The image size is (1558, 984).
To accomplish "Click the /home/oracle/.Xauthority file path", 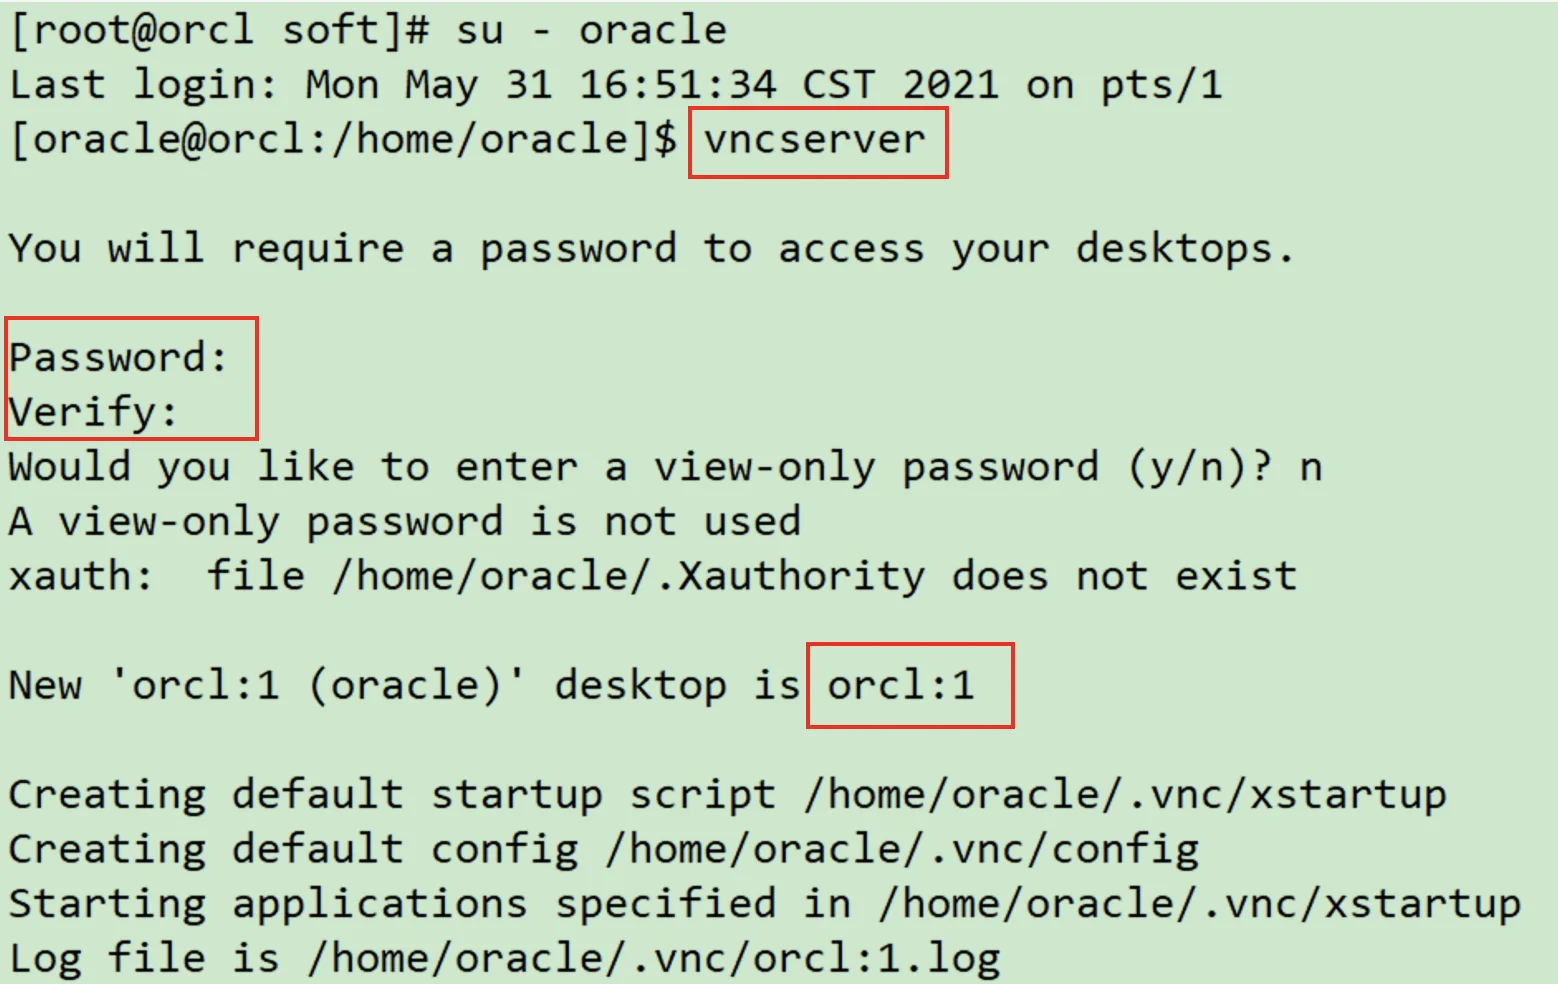I will tap(629, 576).
